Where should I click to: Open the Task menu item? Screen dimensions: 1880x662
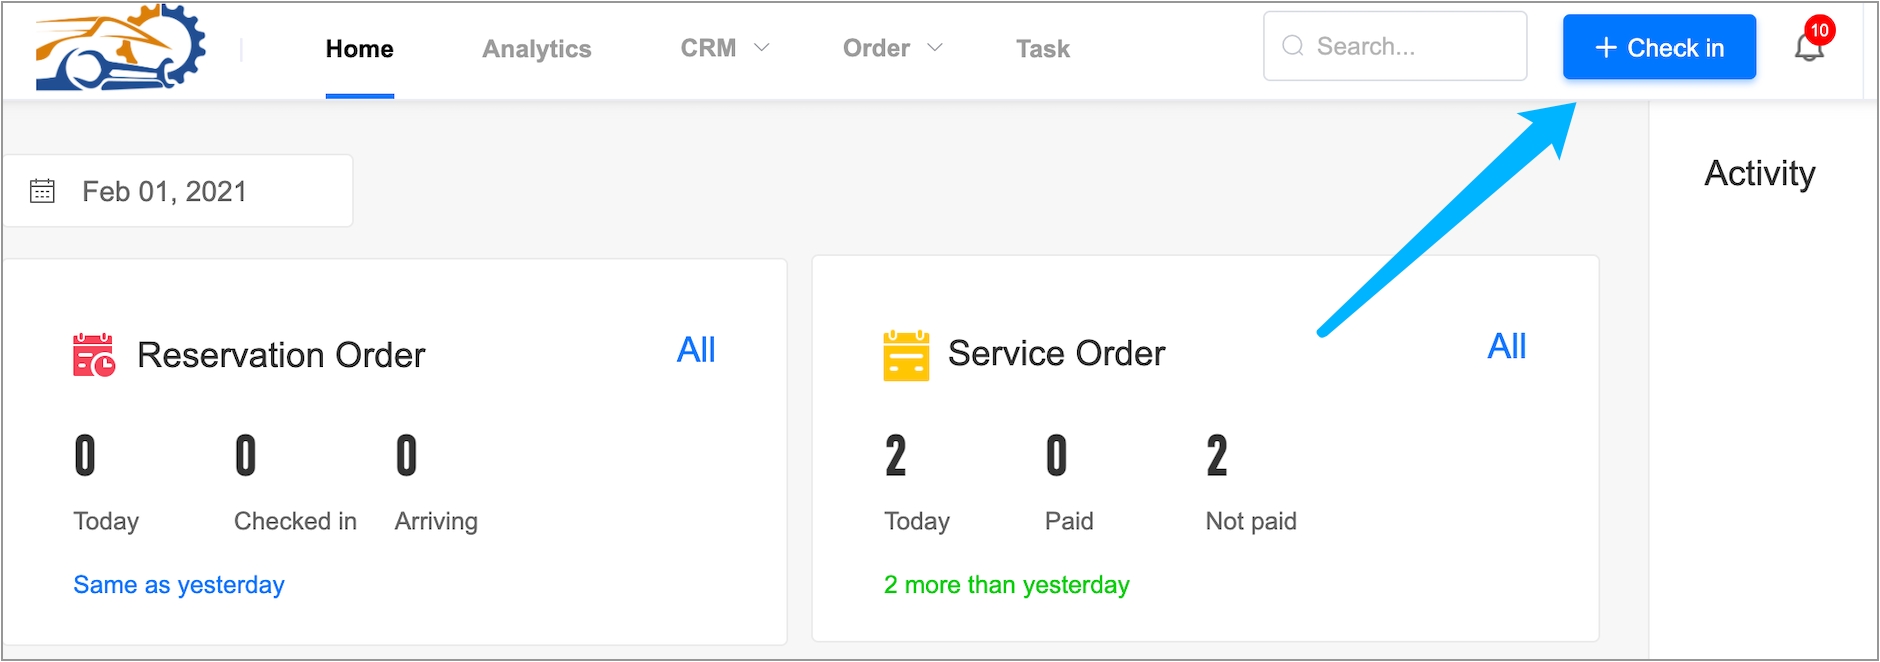1043,49
